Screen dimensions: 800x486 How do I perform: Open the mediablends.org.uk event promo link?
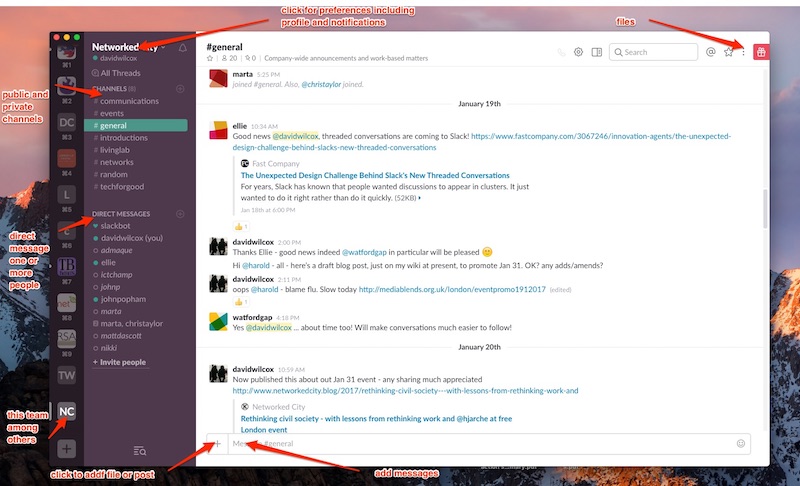[452, 289]
